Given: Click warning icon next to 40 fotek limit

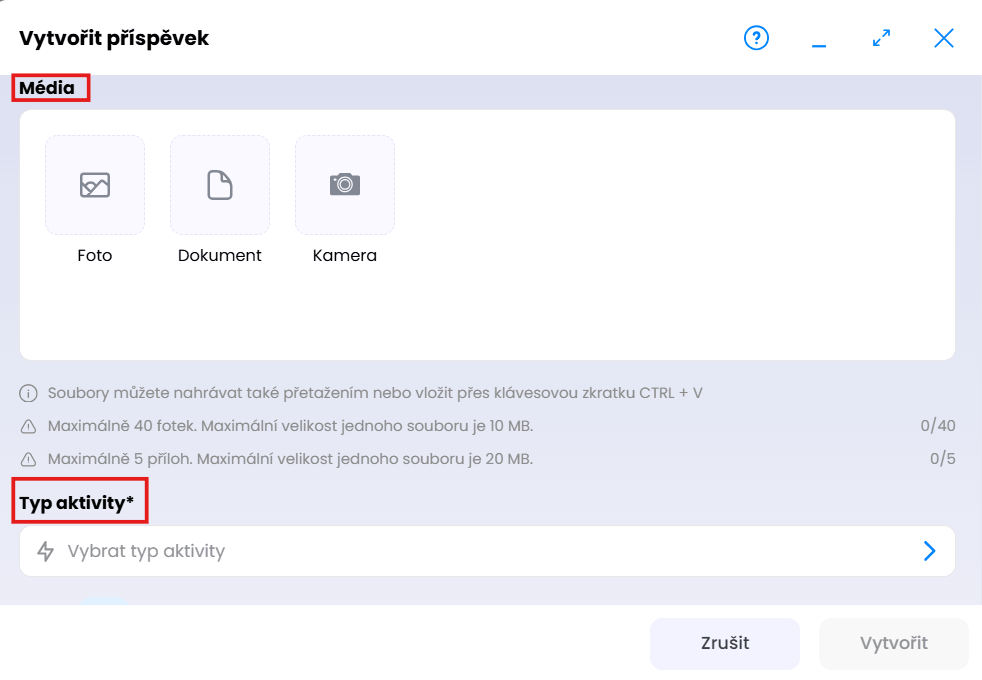Looking at the screenshot, I should coord(29,427).
